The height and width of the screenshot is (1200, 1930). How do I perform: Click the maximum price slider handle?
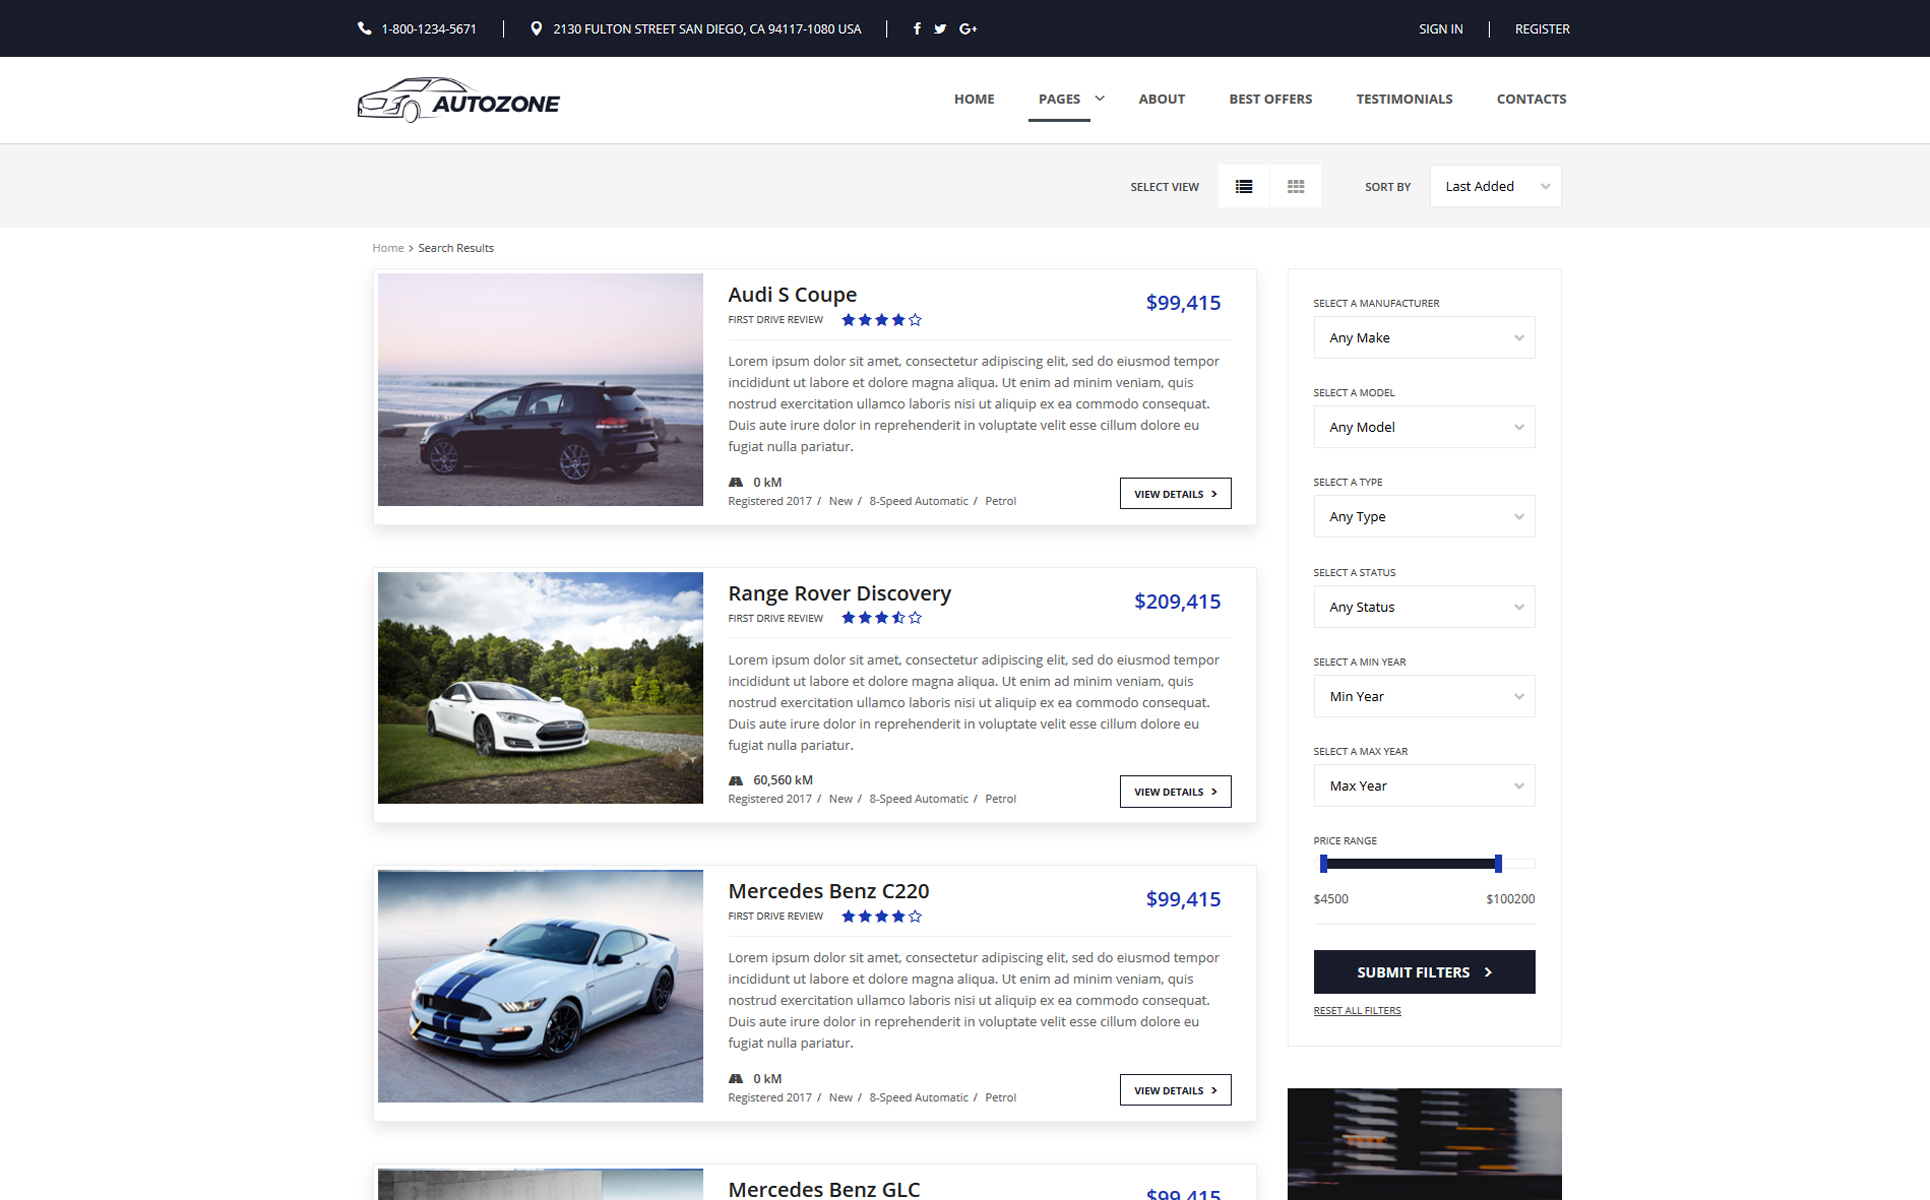[x=1498, y=863]
